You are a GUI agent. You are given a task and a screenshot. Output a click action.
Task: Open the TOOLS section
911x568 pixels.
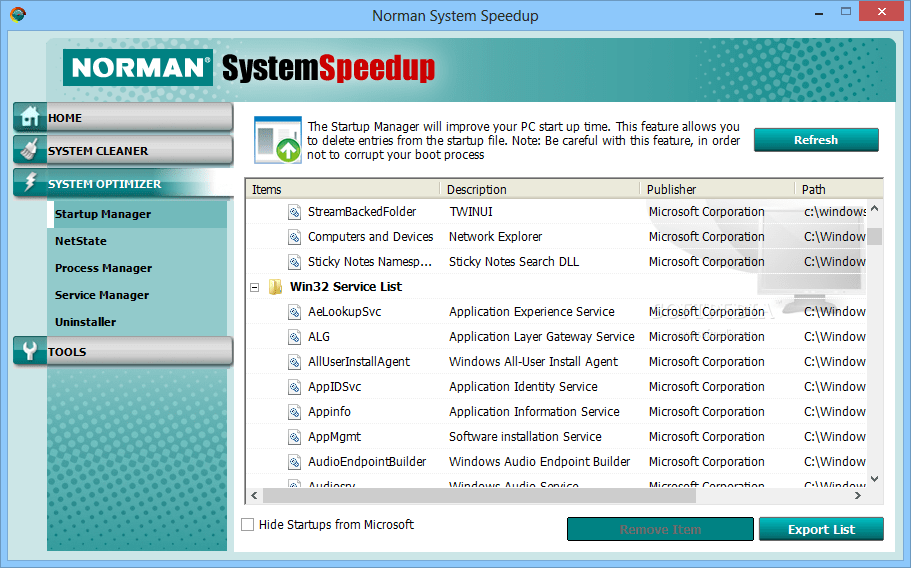(x=123, y=351)
